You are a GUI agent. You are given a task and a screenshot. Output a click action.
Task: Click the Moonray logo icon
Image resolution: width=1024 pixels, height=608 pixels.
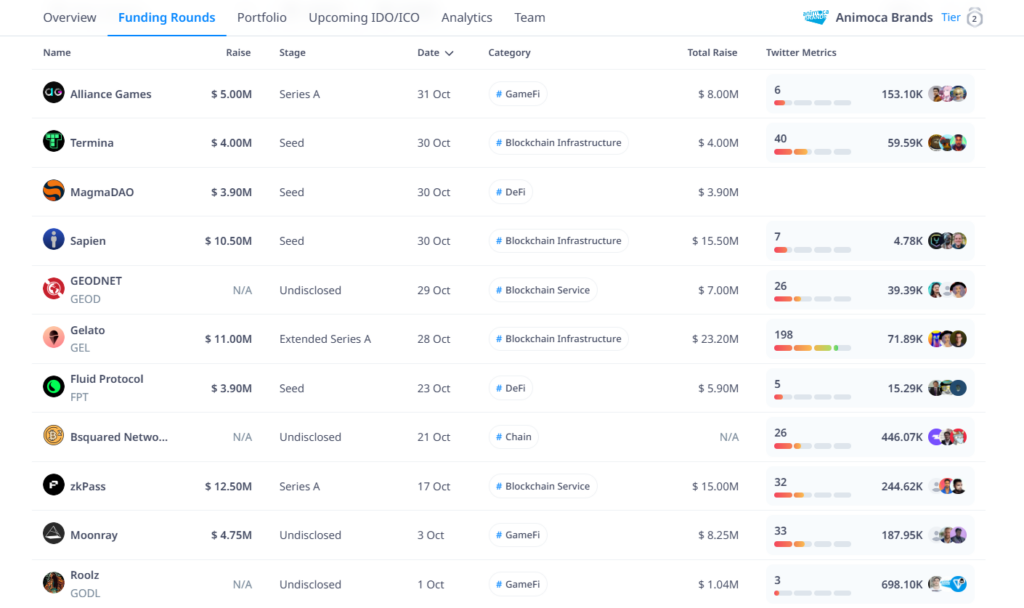(x=54, y=534)
